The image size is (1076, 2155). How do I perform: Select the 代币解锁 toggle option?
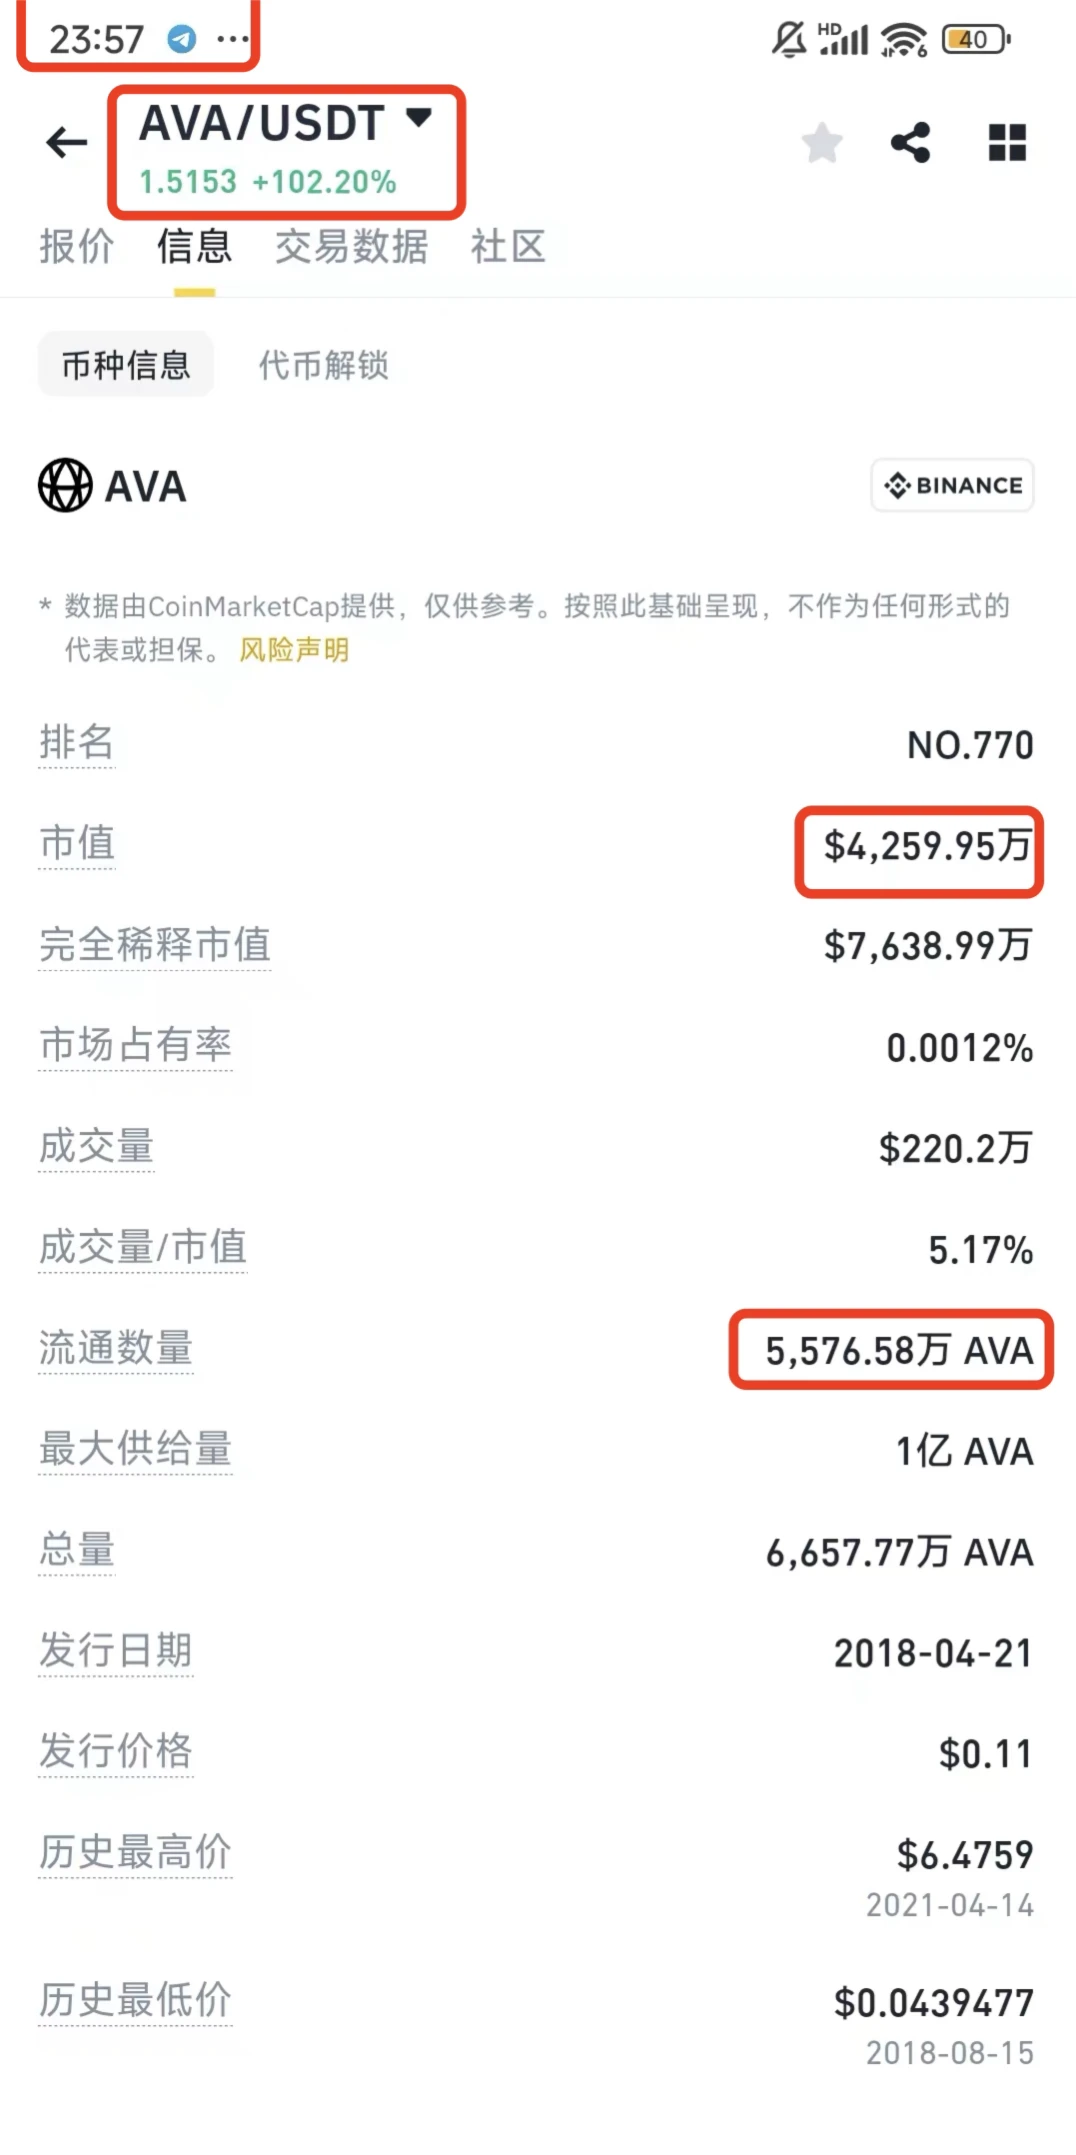point(323,365)
